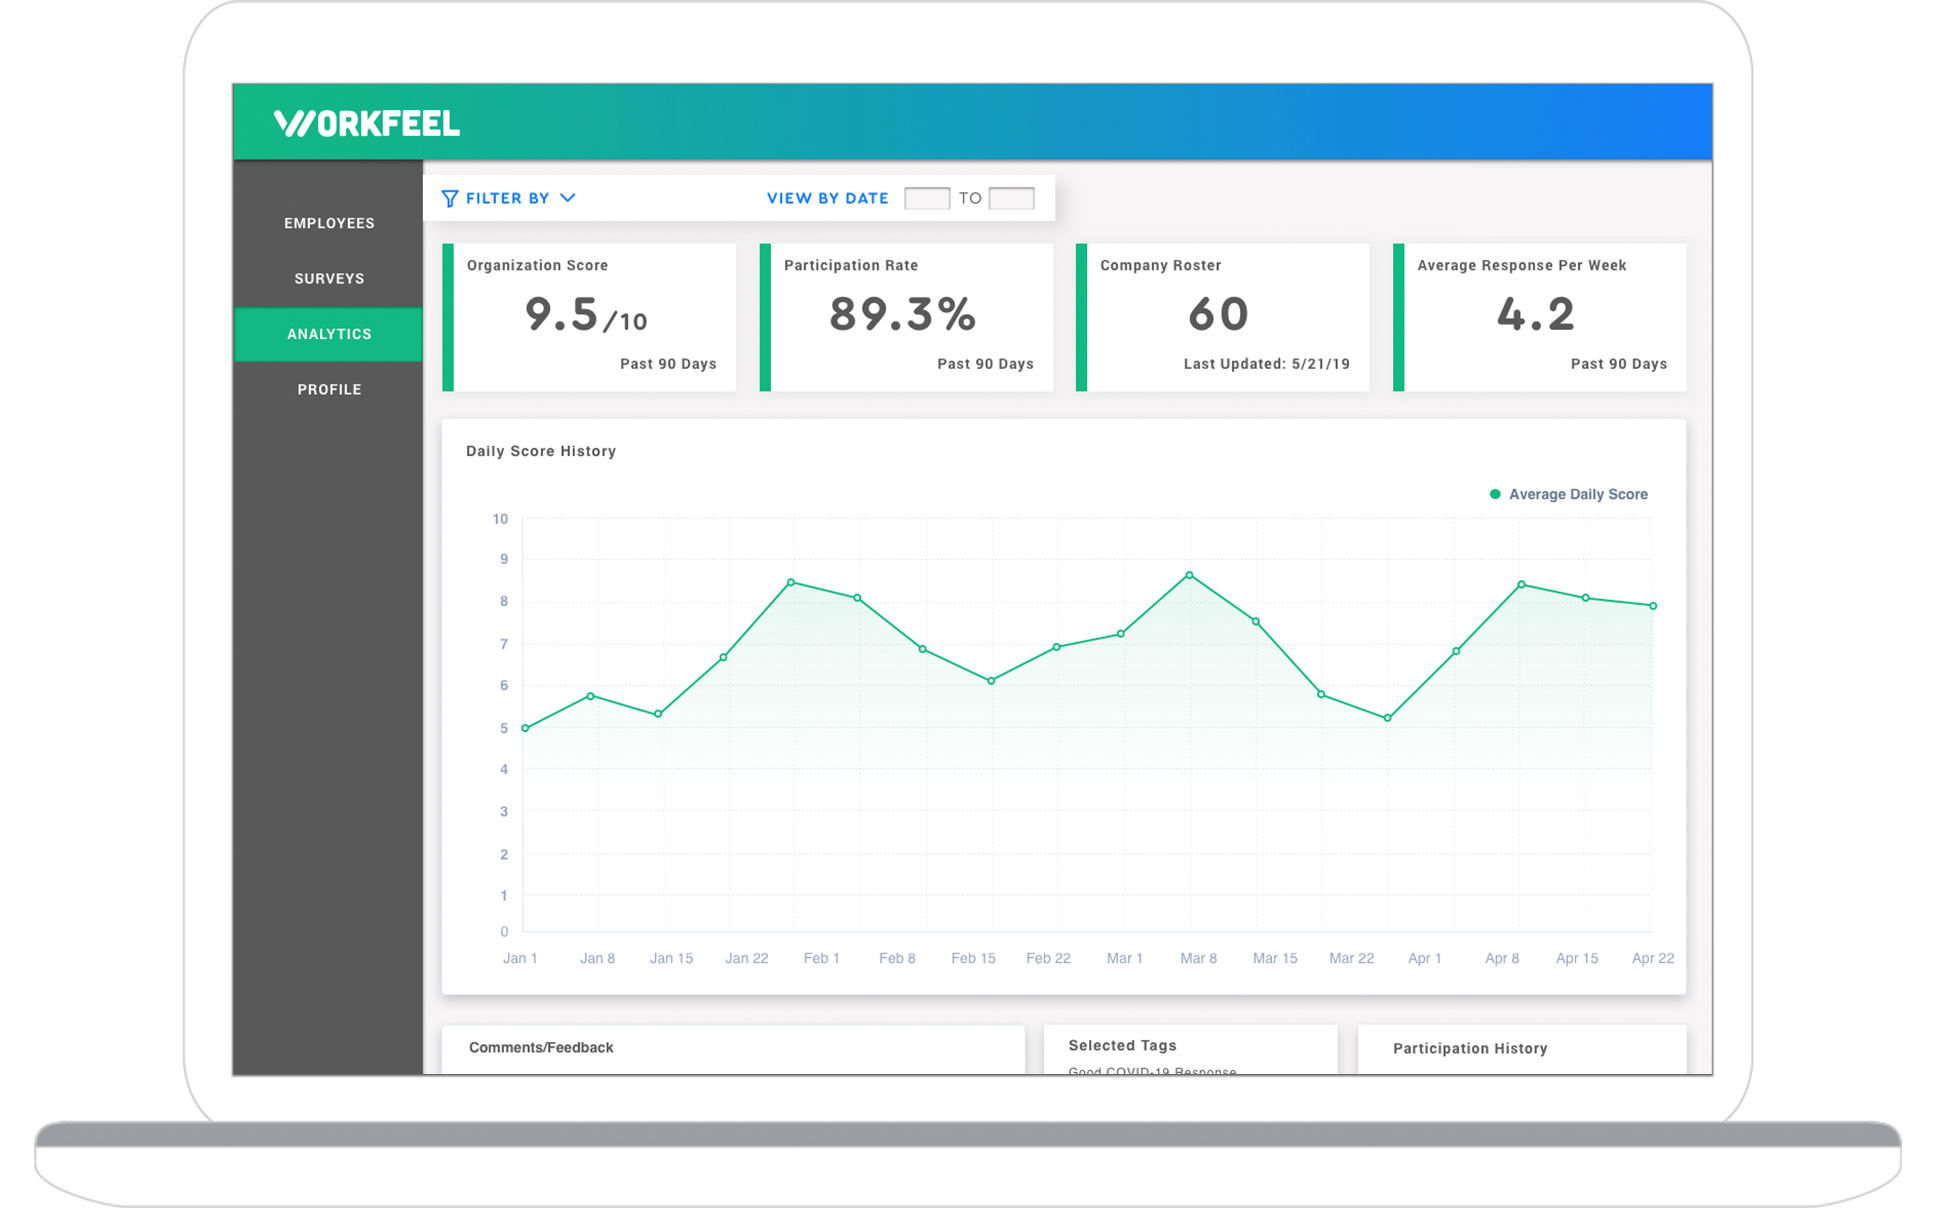This screenshot has height=1208, width=1937.
Task: Click the Participation Rate card
Action: click(907, 317)
